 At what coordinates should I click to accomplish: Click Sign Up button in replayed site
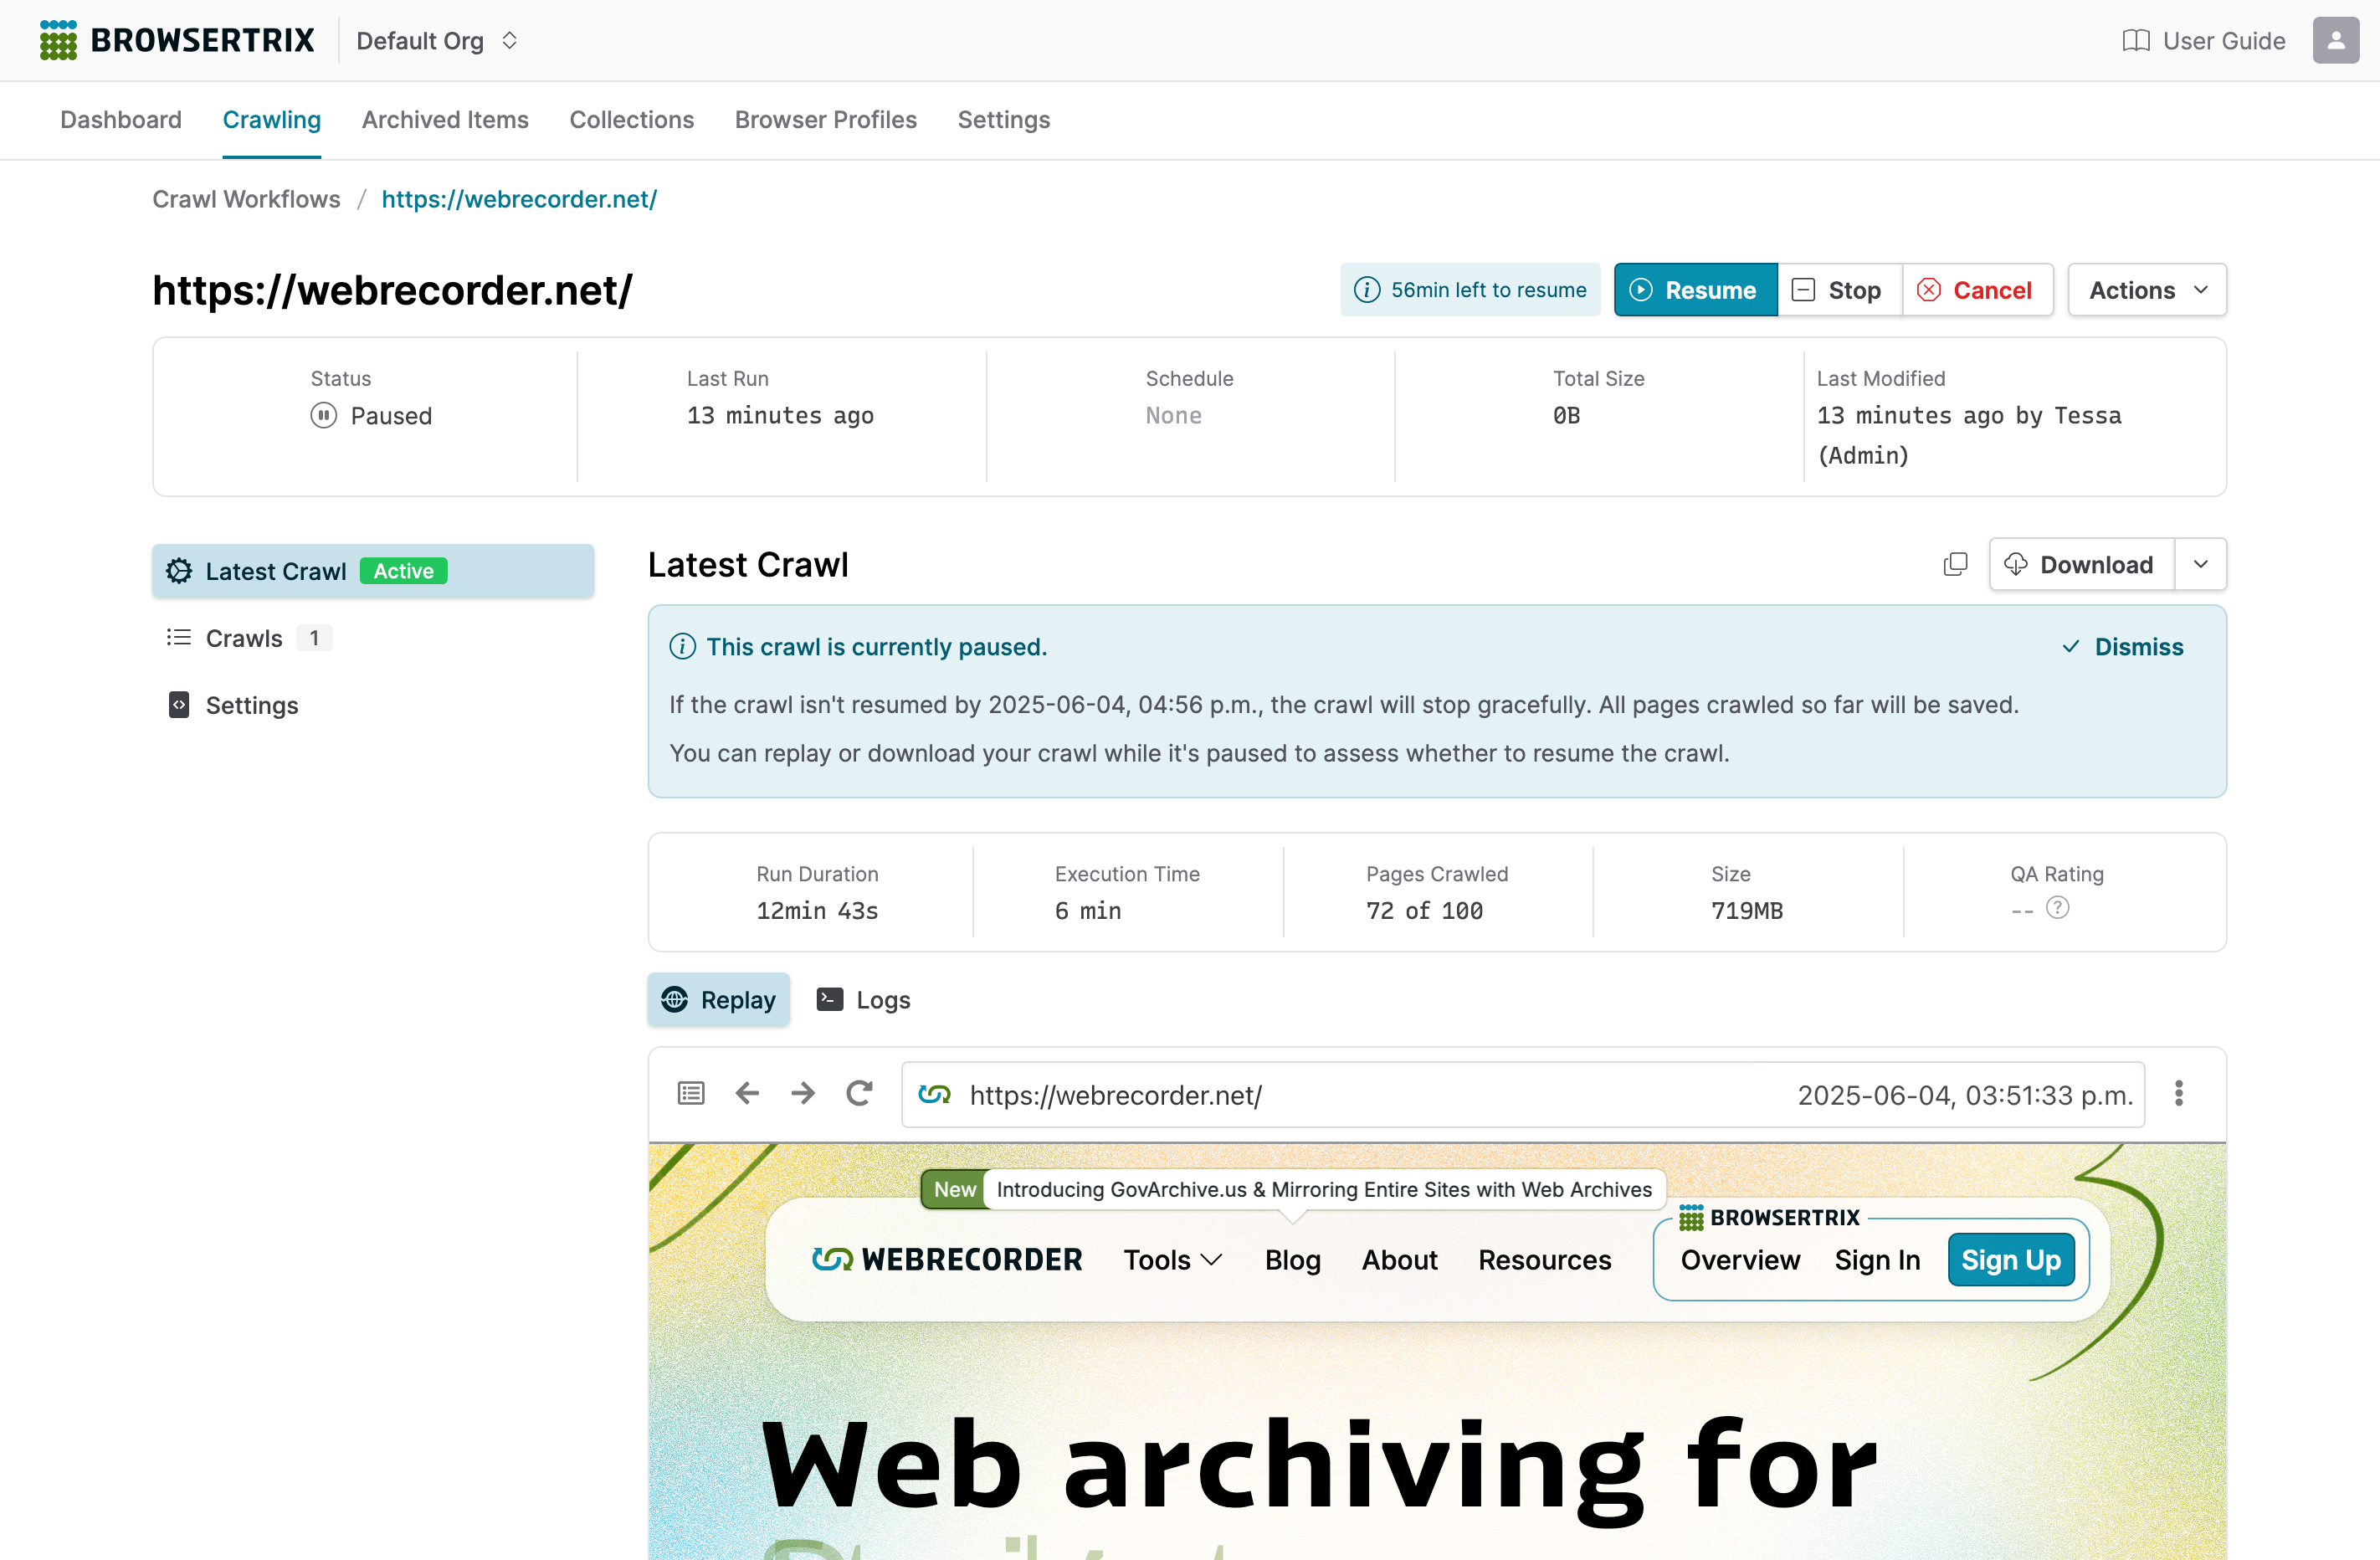[x=2010, y=1260]
